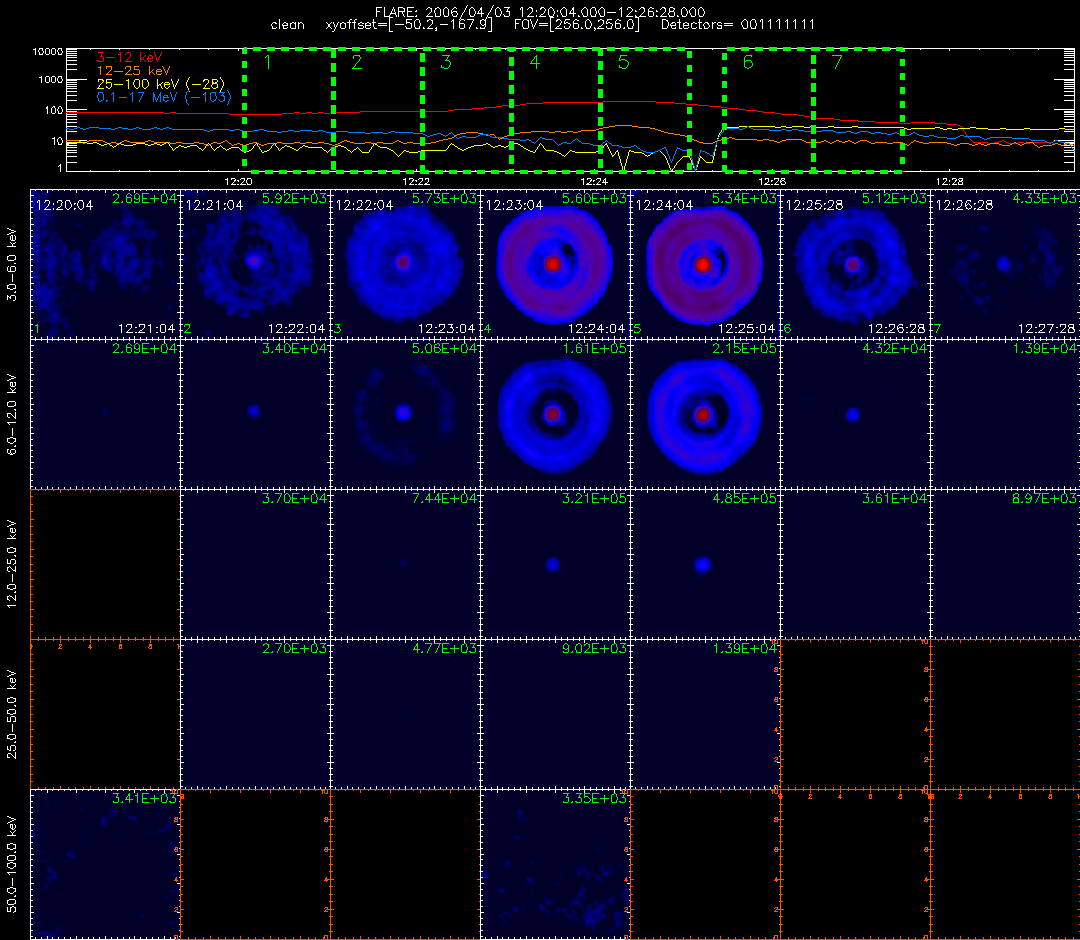Open the 3.0-6.0 keV image labeled 12:22:04
The image size is (1080, 940).
405,264
